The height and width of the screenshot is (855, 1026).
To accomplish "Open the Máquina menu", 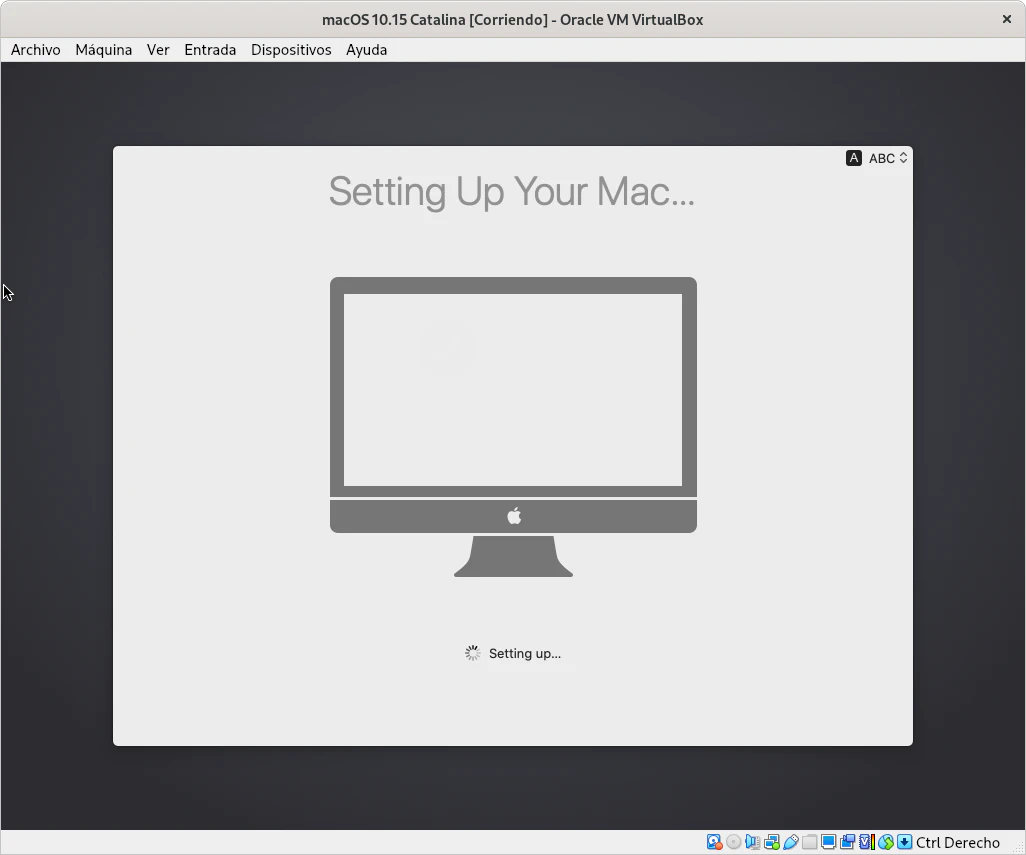I will (103, 50).
